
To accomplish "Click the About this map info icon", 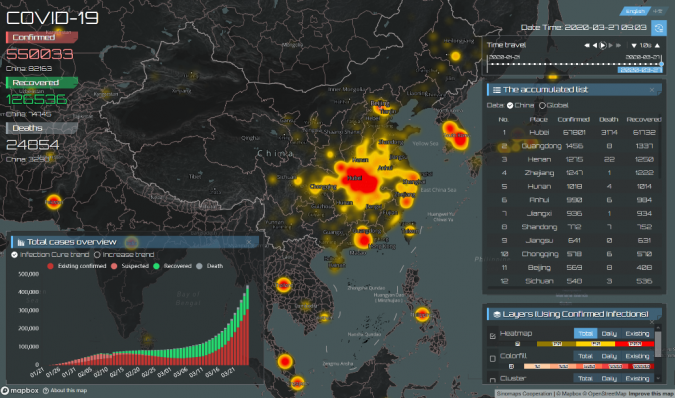I will 46,391.
